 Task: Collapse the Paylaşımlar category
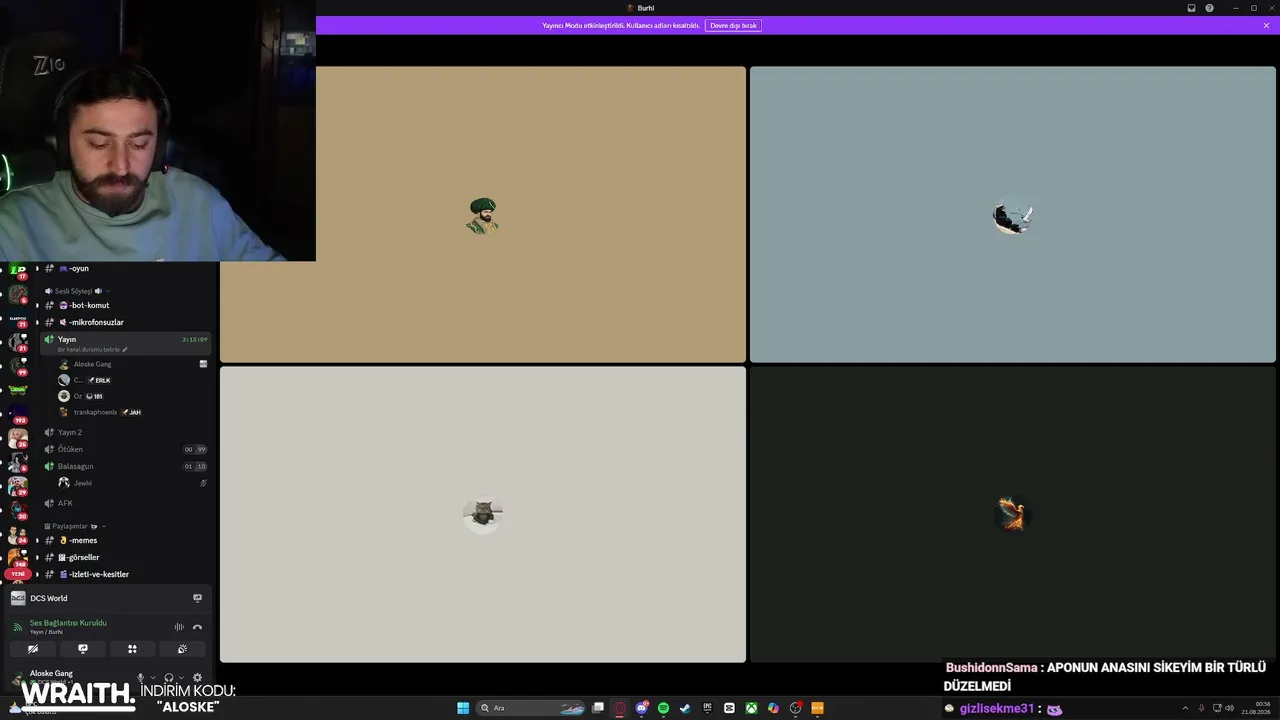(x=75, y=526)
